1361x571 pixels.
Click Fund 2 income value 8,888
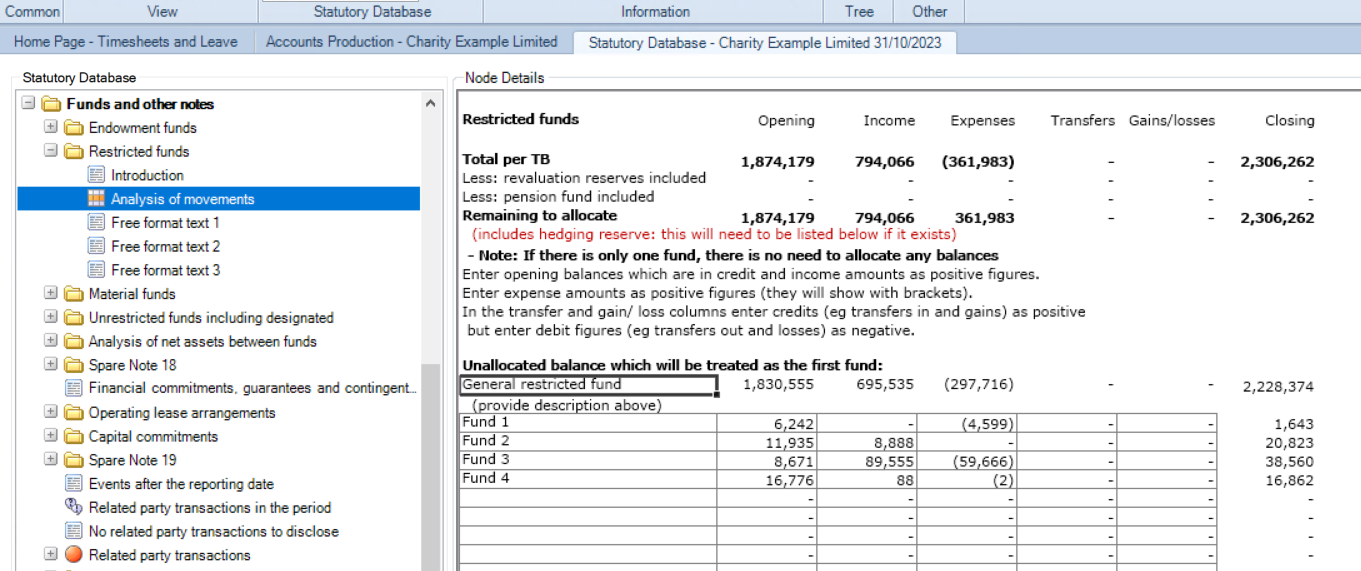tap(892, 443)
